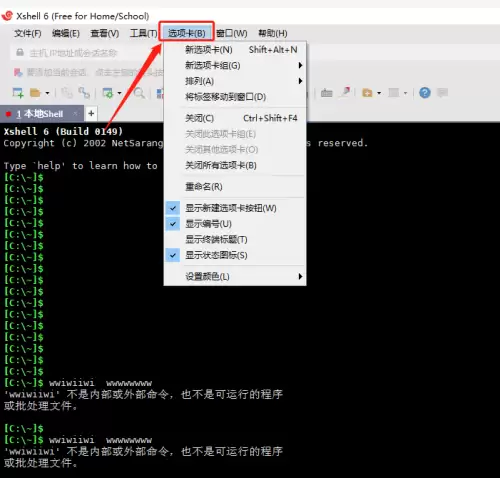This screenshot has height=478, width=500.
Task: Expand the 新选项卡组(G) submenu
Action: (235, 65)
